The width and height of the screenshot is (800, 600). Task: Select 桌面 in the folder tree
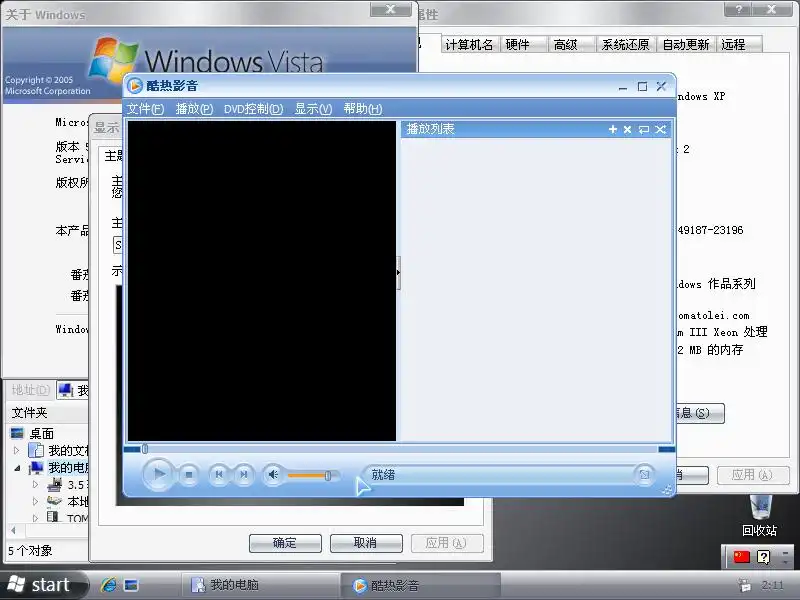click(41, 434)
